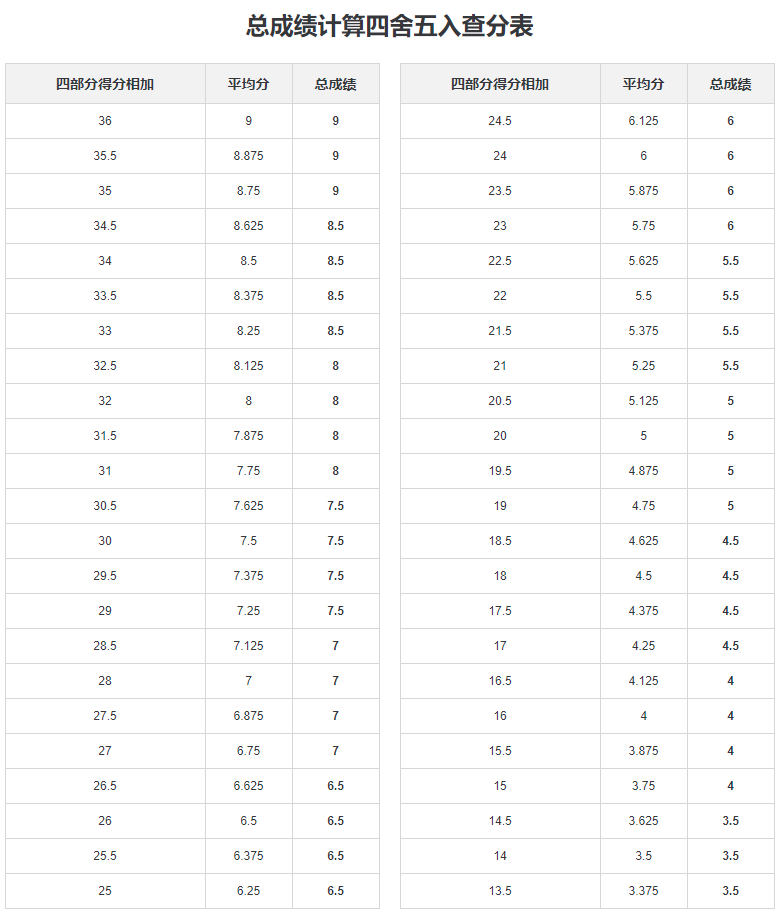Select the sum score cell 20.5
The image size is (782, 916).
pos(500,401)
